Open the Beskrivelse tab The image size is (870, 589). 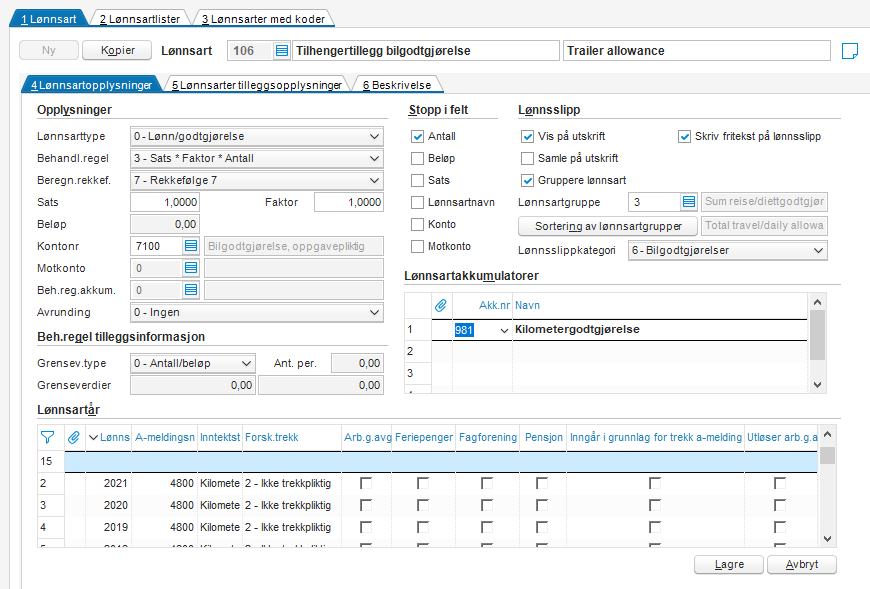[x=397, y=85]
